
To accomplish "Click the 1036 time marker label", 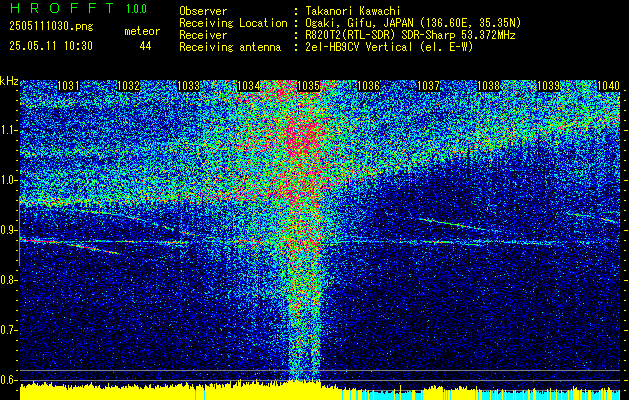I will 368,85.
